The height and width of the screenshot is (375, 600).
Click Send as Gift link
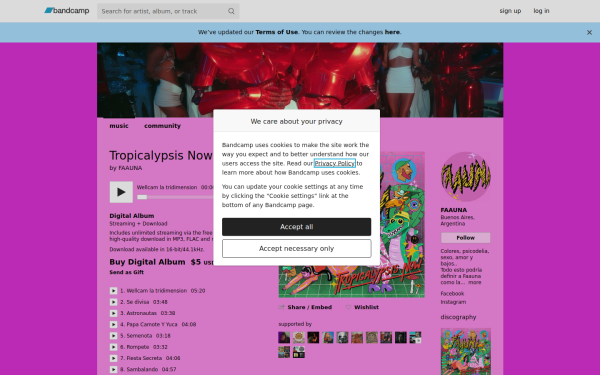[x=127, y=272]
